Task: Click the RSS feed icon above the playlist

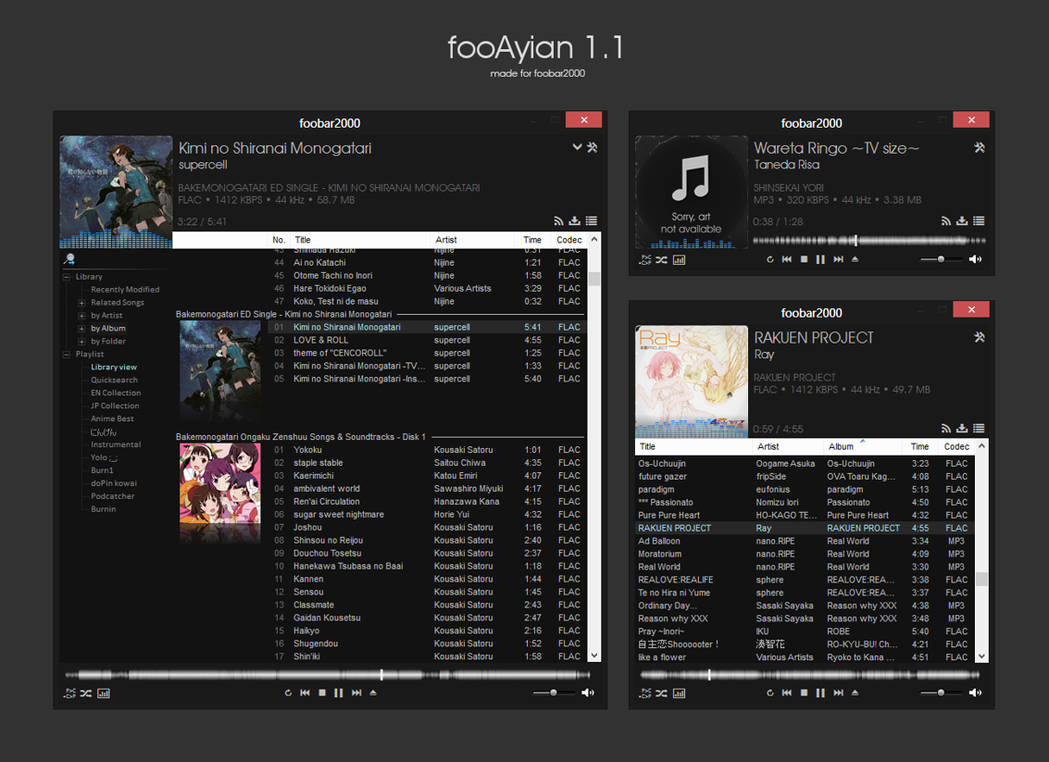Action: click(x=559, y=221)
